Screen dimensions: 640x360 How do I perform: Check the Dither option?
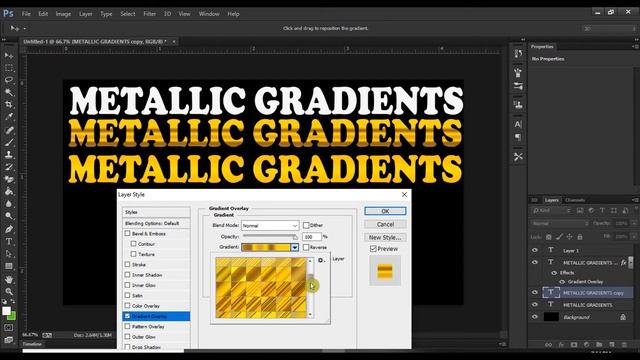coord(306,225)
